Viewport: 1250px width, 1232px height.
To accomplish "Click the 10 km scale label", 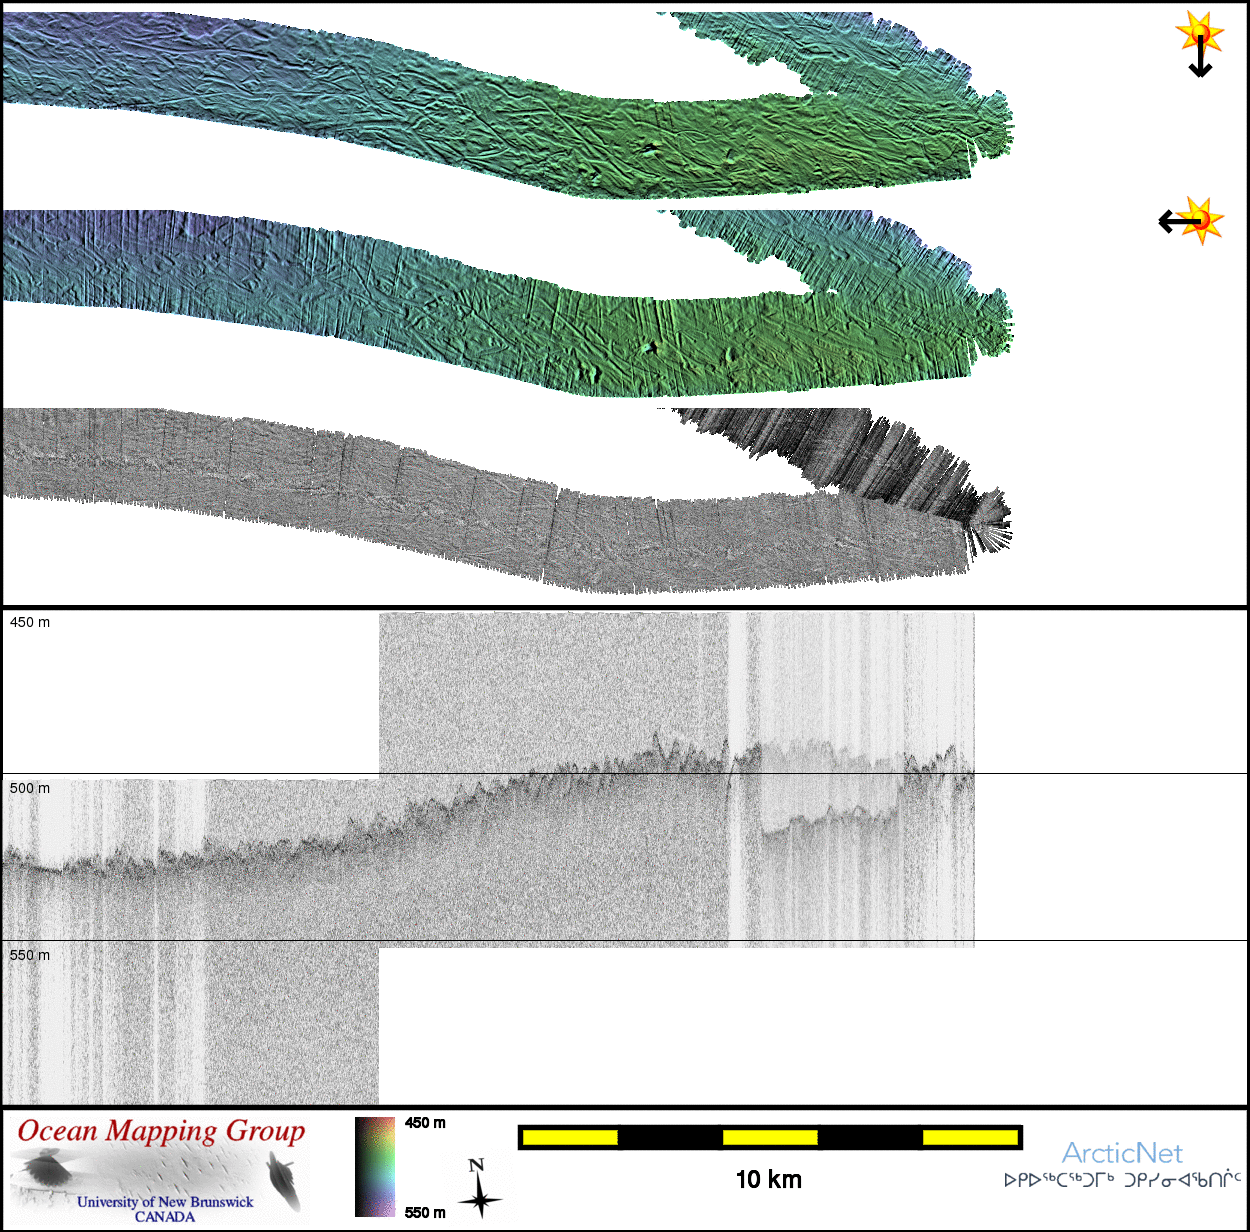I will (768, 1180).
